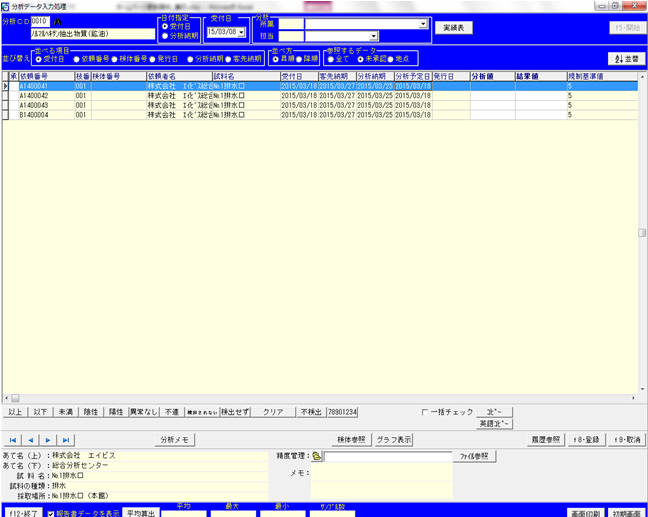
Task: Click the table scroll-down arrow
Action: pos(642,389)
